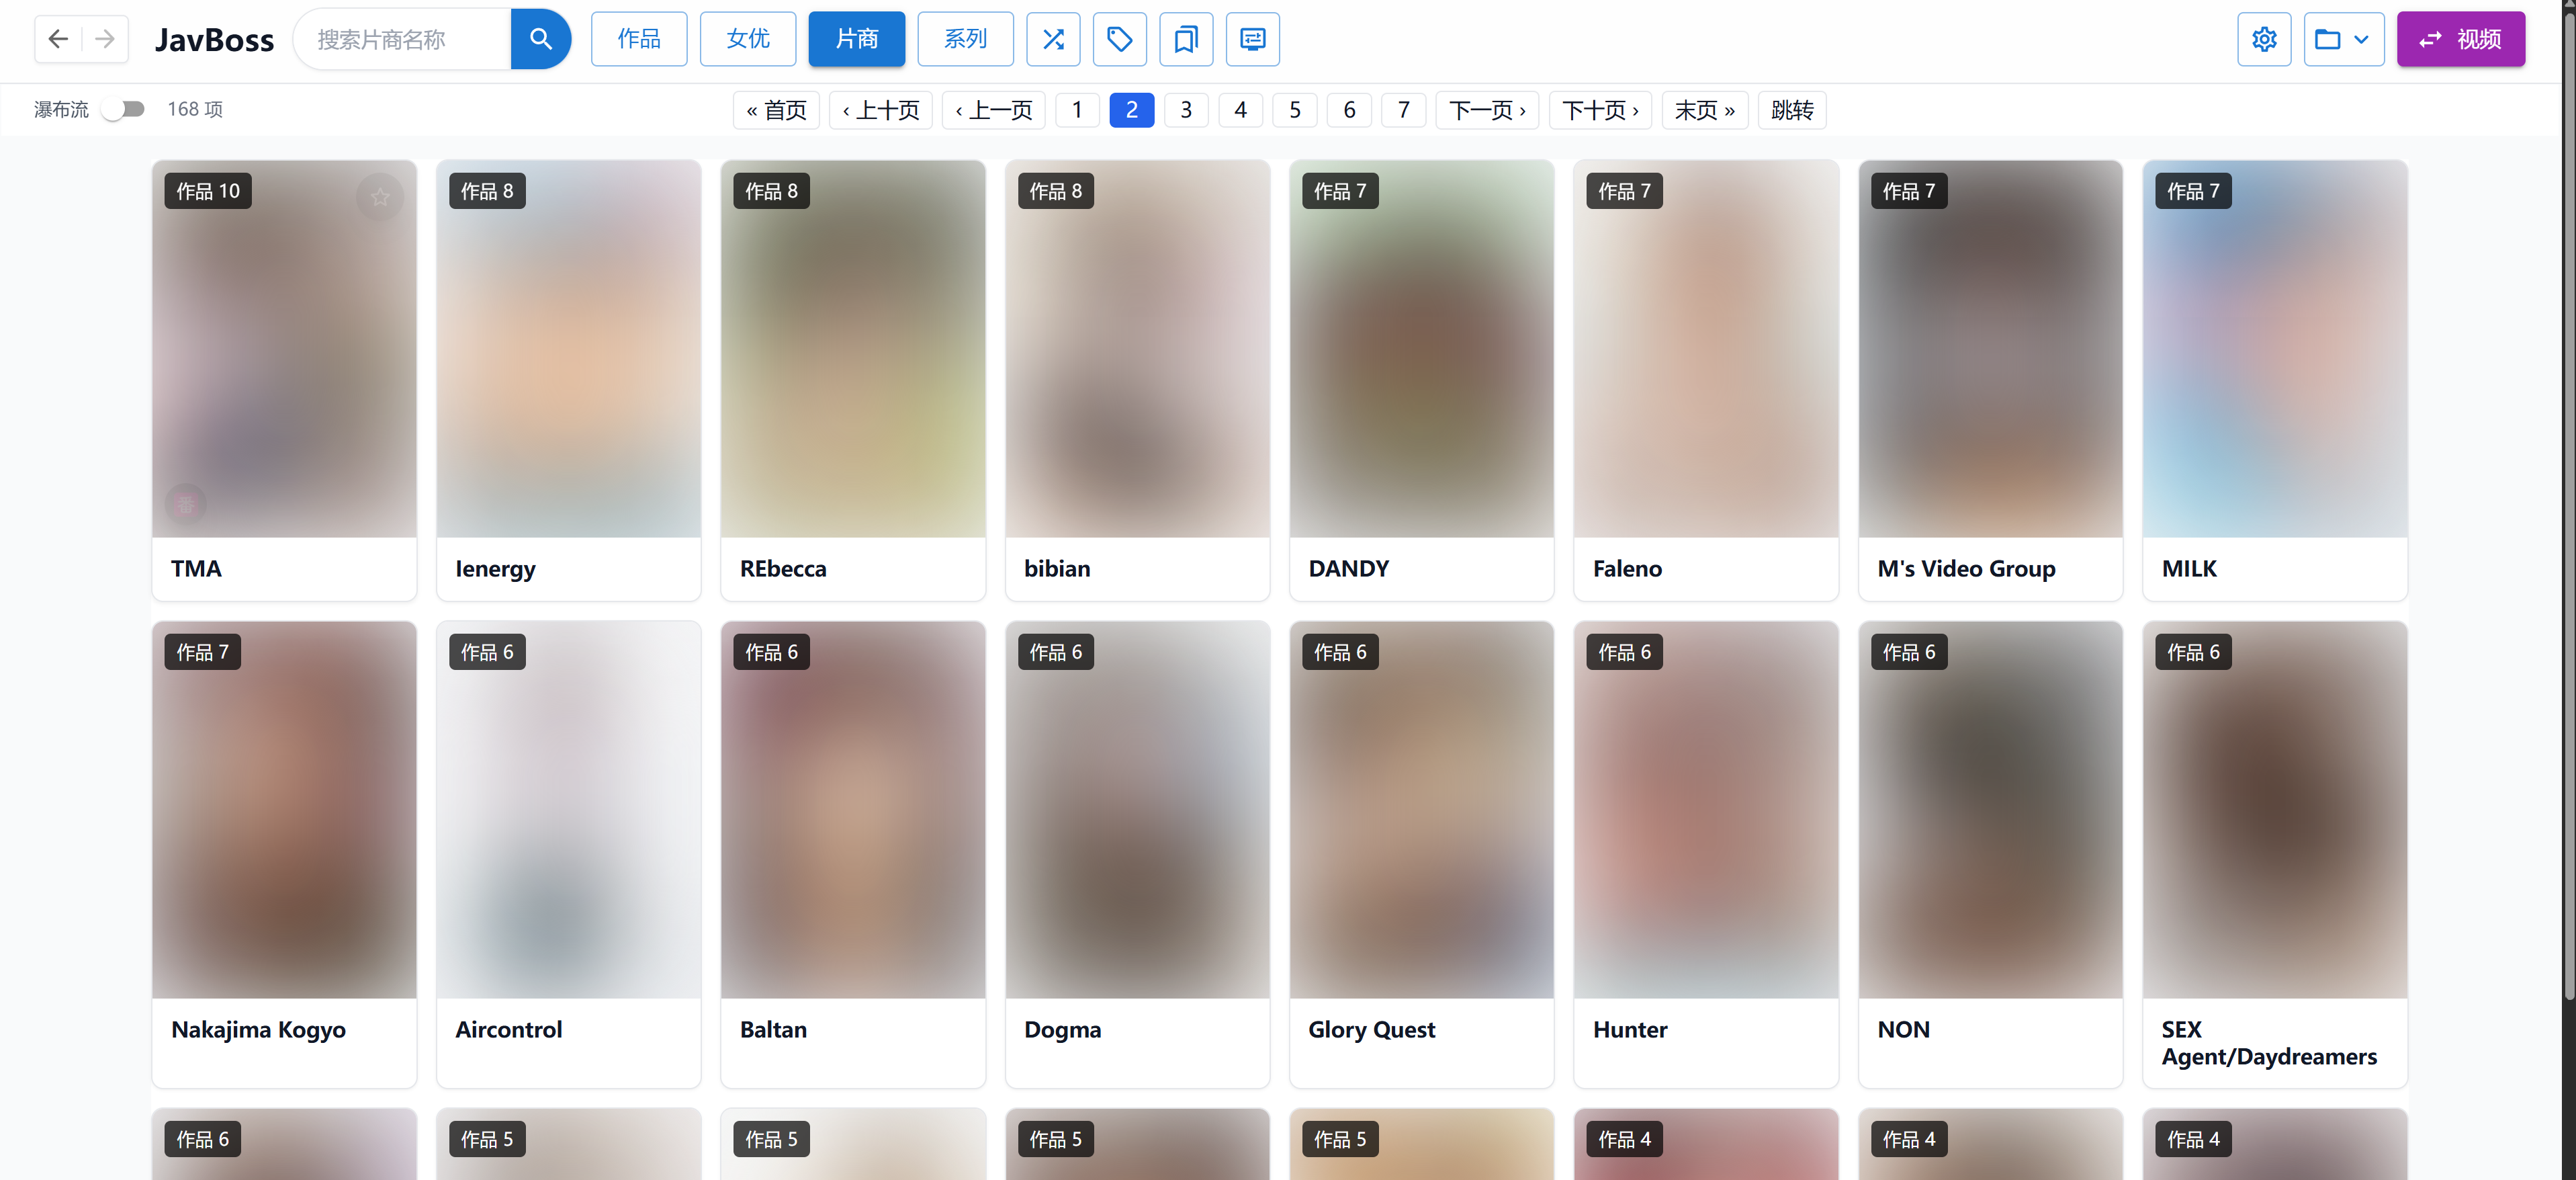The width and height of the screenshot is (2576, 1180).
Task: Go to next page 下一页
Action: [1487, 110]
